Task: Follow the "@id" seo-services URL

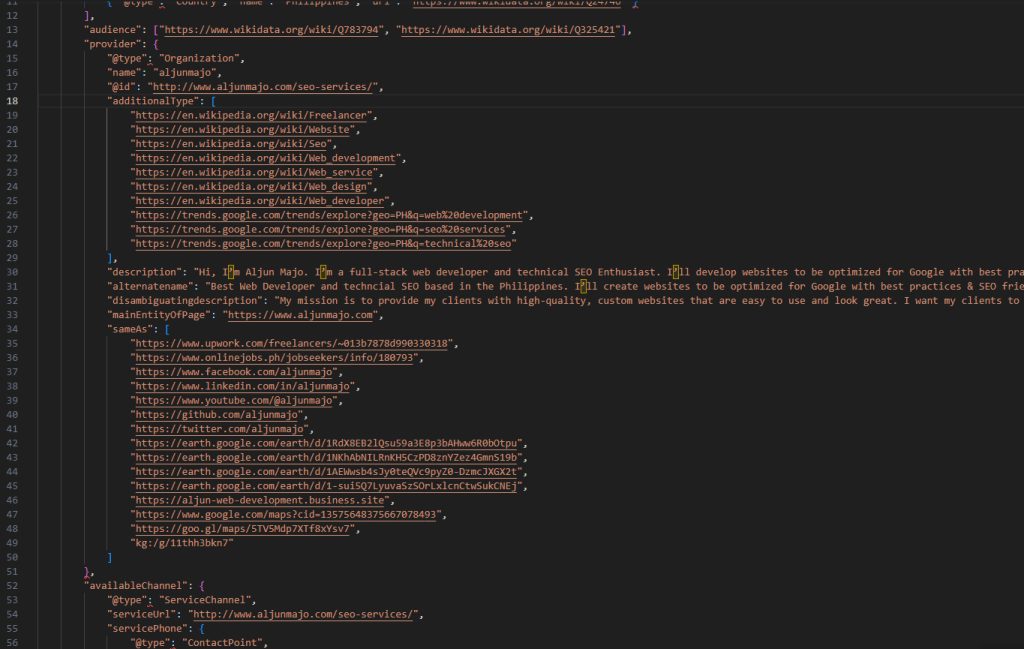Action: point(263,87)
